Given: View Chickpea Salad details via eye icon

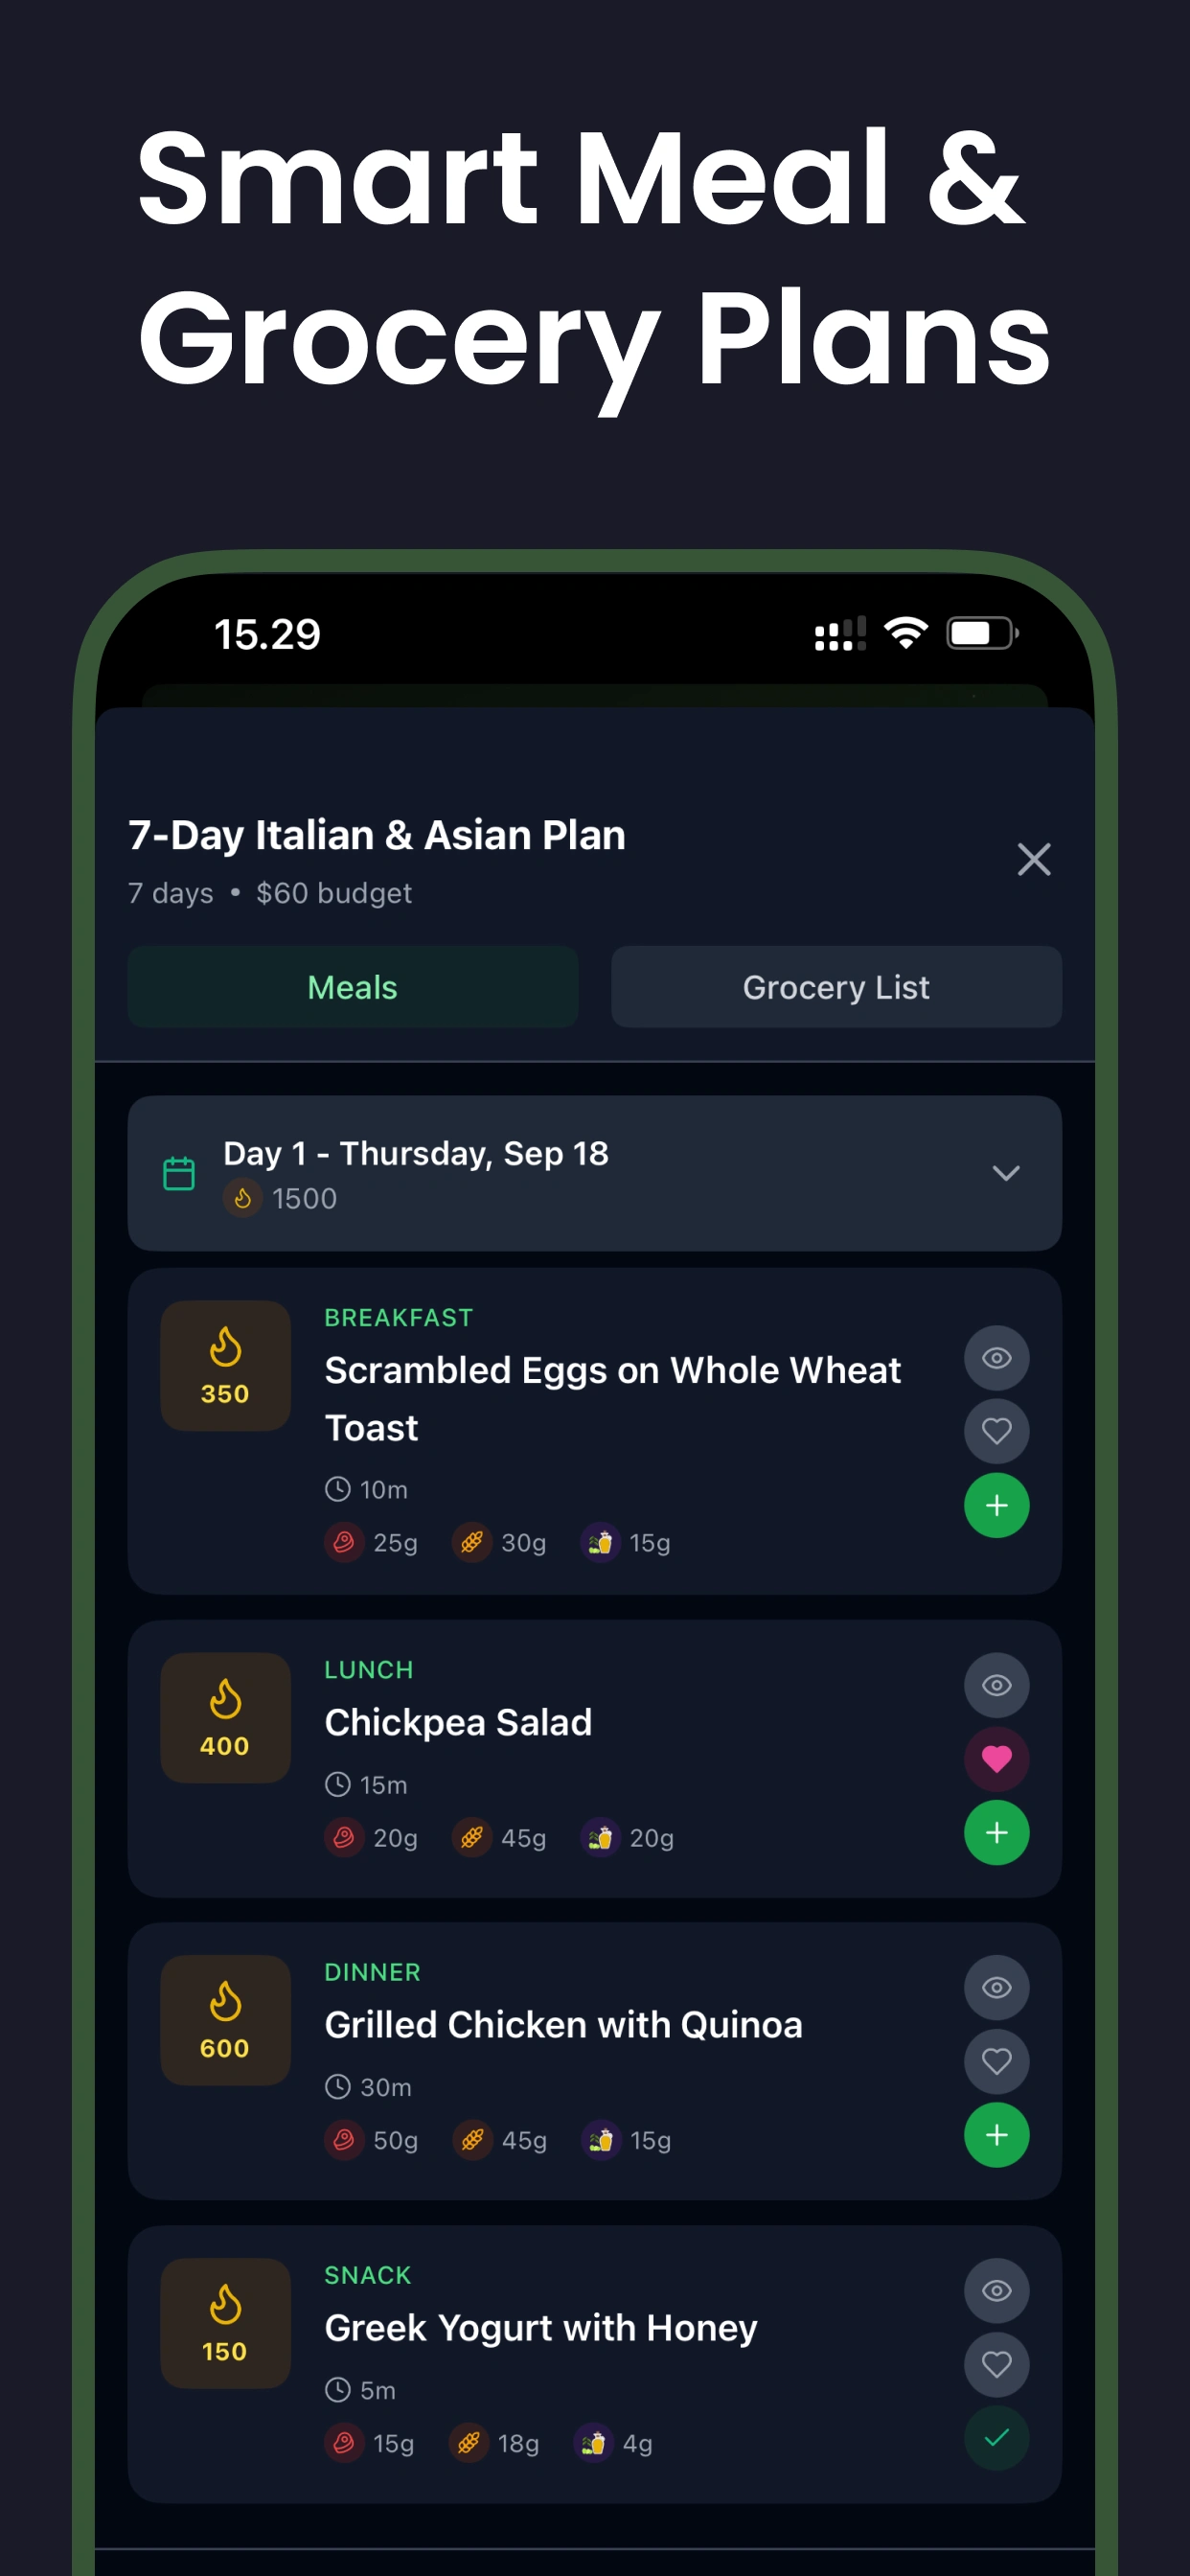Looking at the screenshot, I should [996, 1685].
